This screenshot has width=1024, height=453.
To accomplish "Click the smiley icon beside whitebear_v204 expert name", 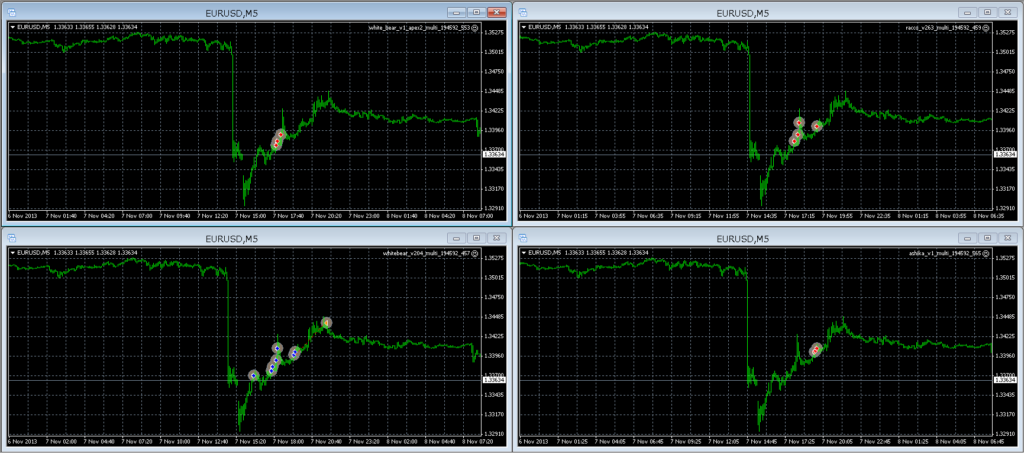I will pyautogui.click(x=476, y=253).
